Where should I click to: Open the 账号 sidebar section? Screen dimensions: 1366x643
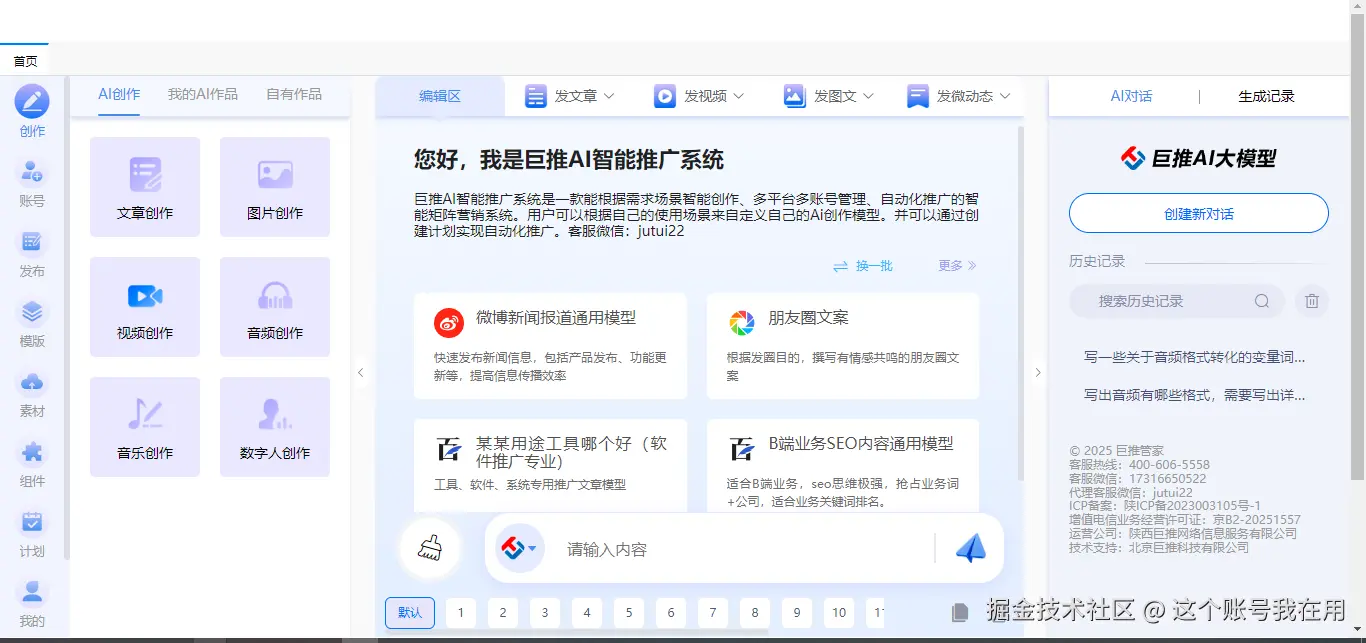point(32,182)
